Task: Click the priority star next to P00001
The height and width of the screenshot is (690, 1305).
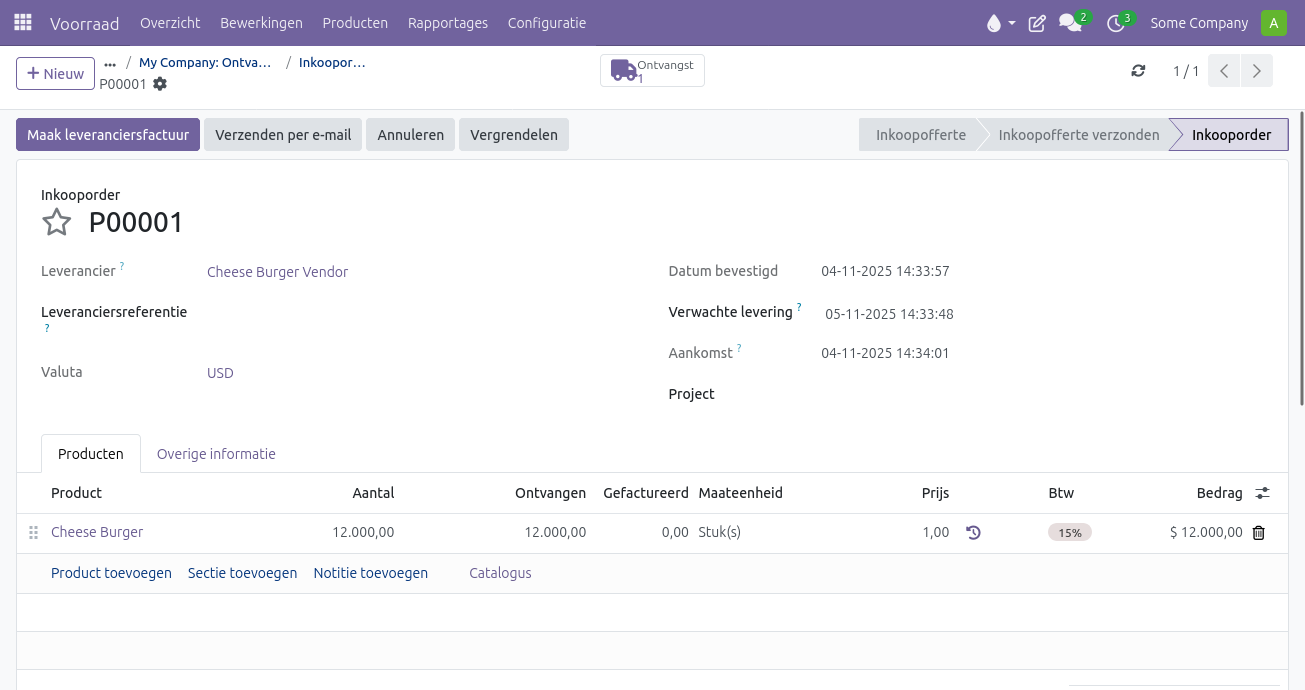Action: pos(57,222)
